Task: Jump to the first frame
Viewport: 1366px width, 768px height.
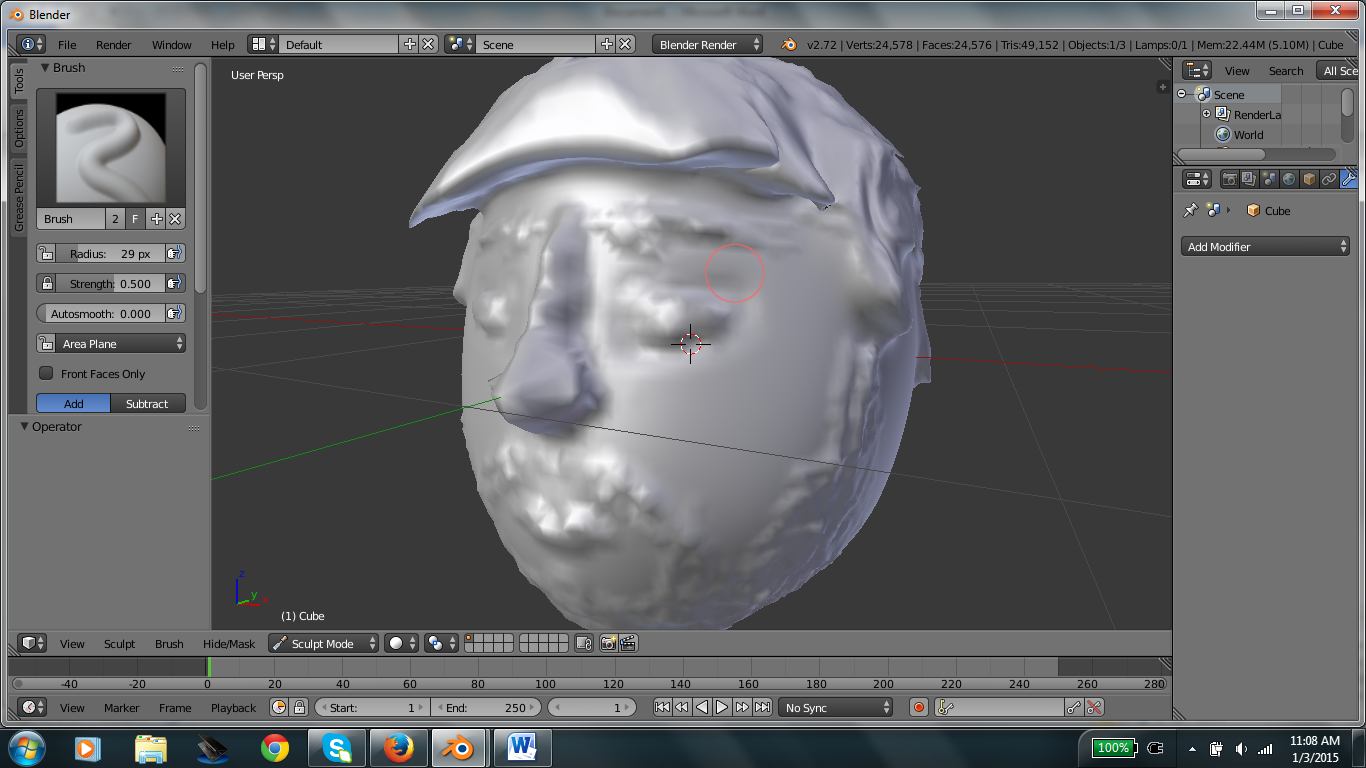Action: [662, 707]
